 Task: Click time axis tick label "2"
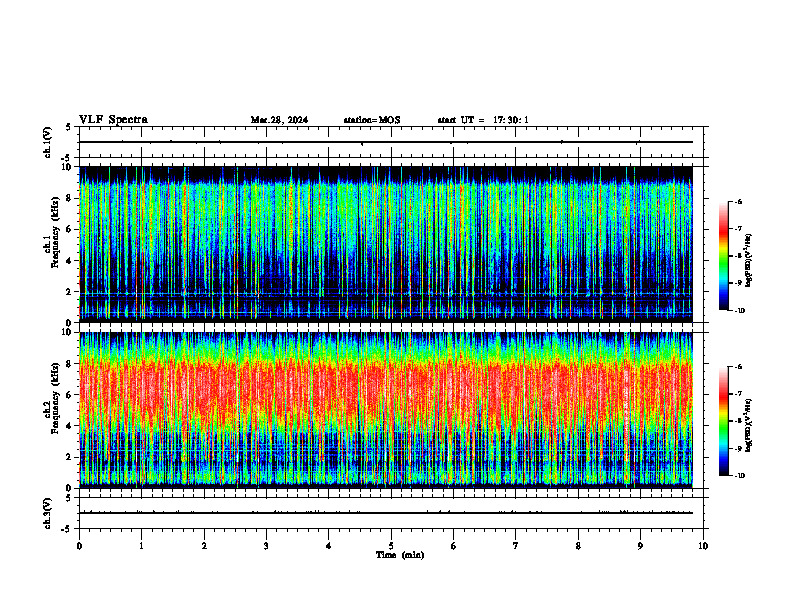click(204, 546)
